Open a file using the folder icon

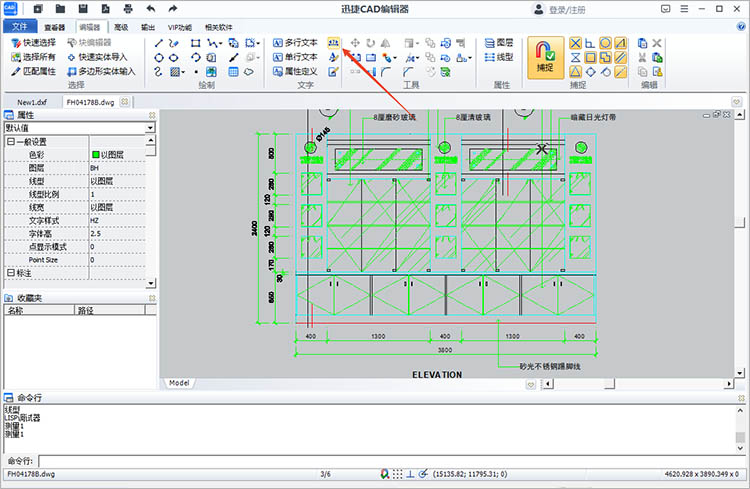[x=60, y=9]
